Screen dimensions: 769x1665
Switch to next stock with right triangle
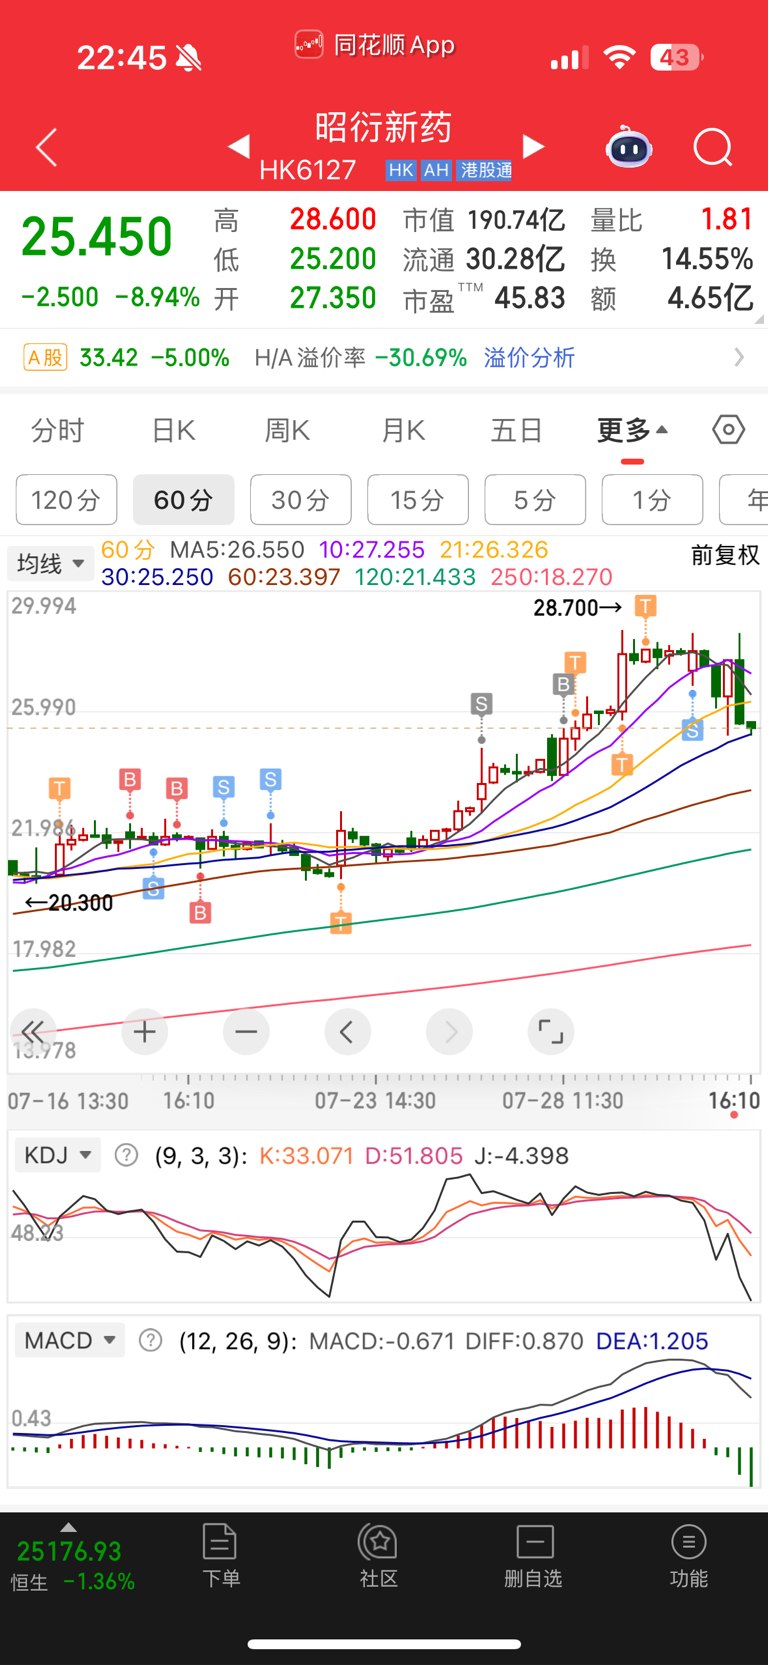534,147
